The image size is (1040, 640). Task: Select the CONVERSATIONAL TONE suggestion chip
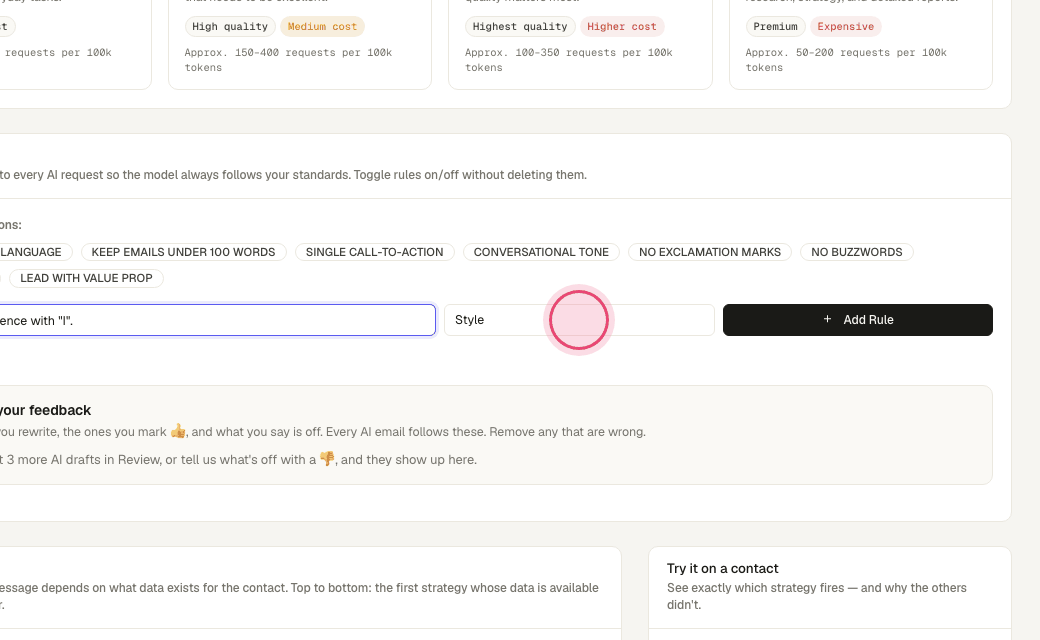(541, 252)
